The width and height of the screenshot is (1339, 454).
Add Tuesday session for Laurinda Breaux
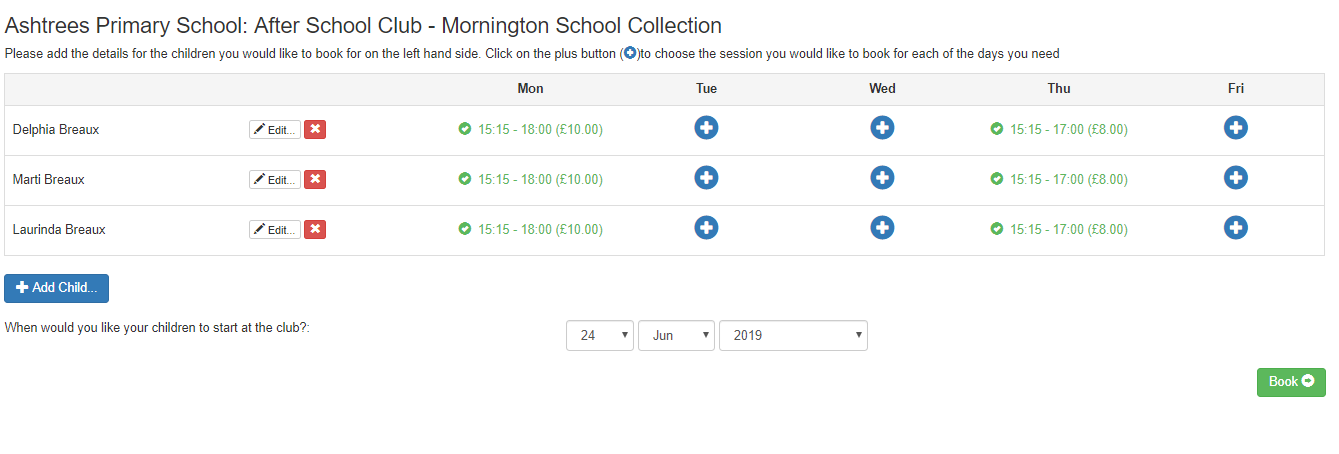coord(706,228)
